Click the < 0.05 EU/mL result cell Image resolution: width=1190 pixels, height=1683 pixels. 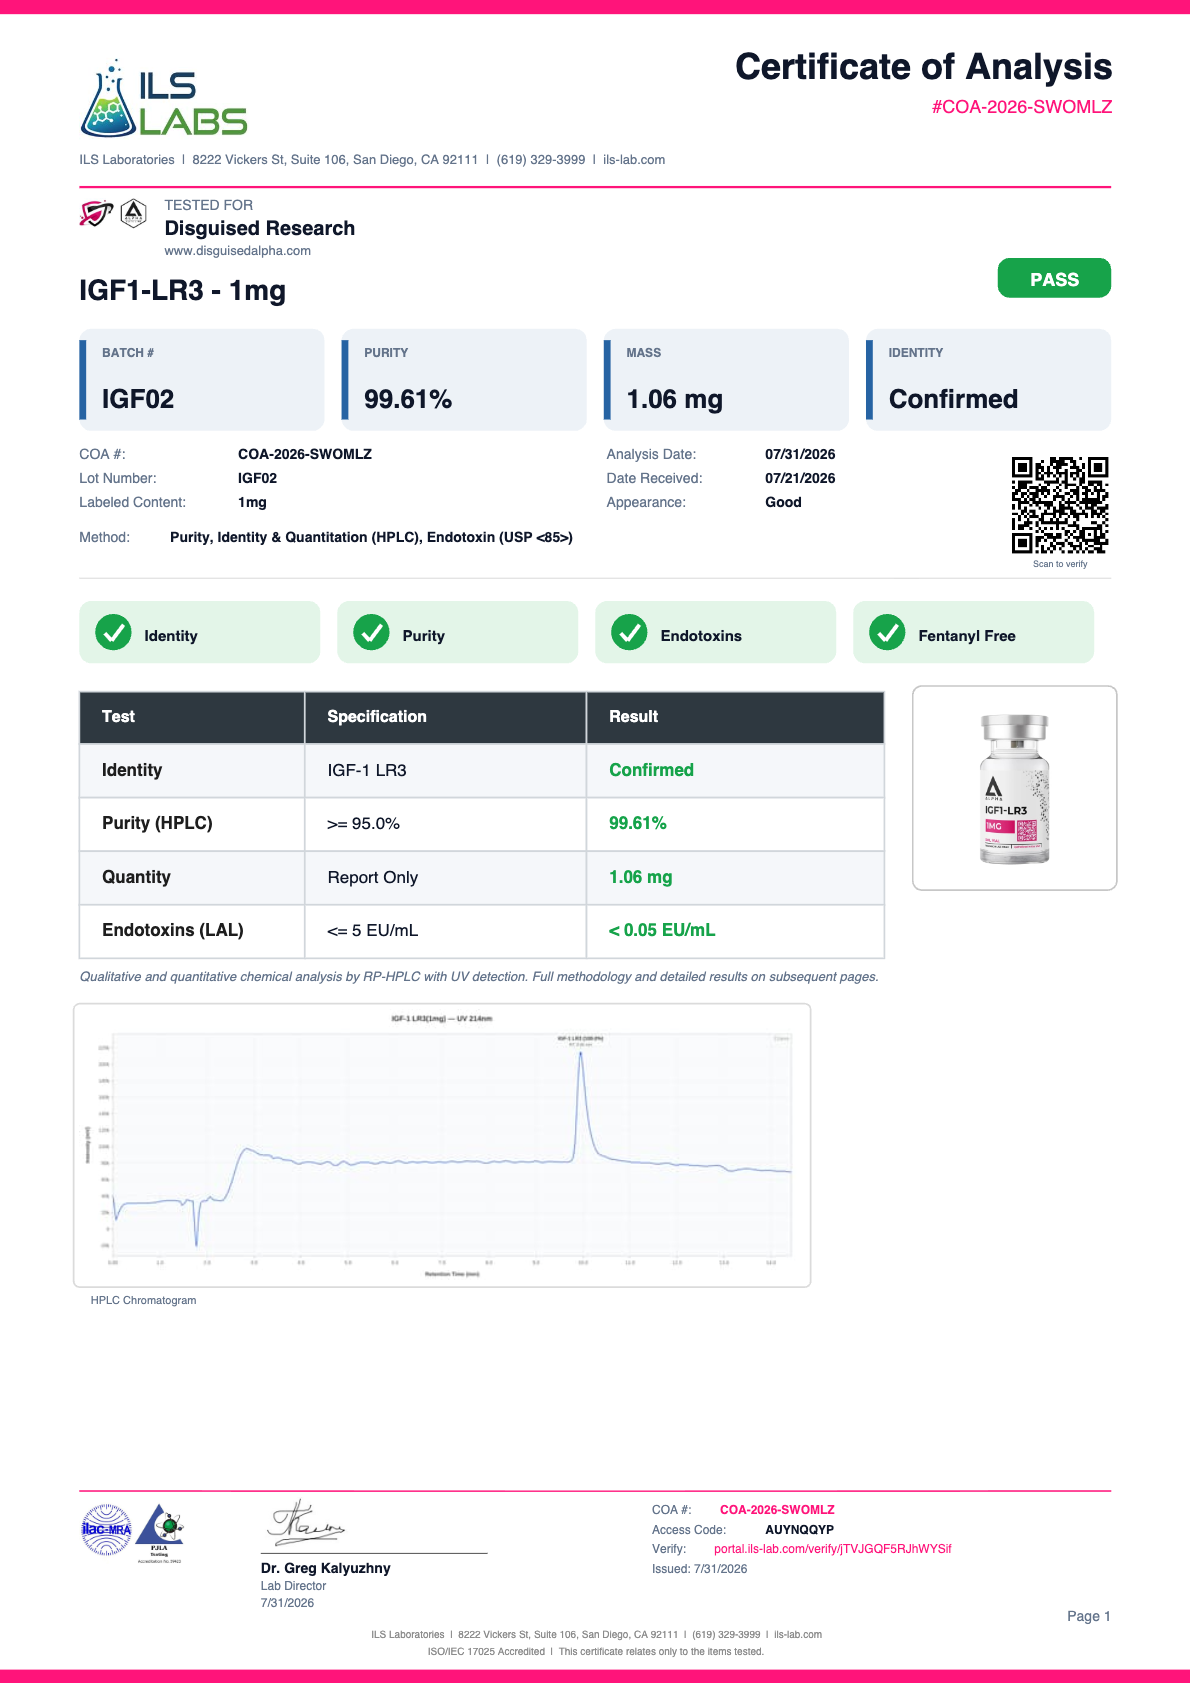pos(735,931)
